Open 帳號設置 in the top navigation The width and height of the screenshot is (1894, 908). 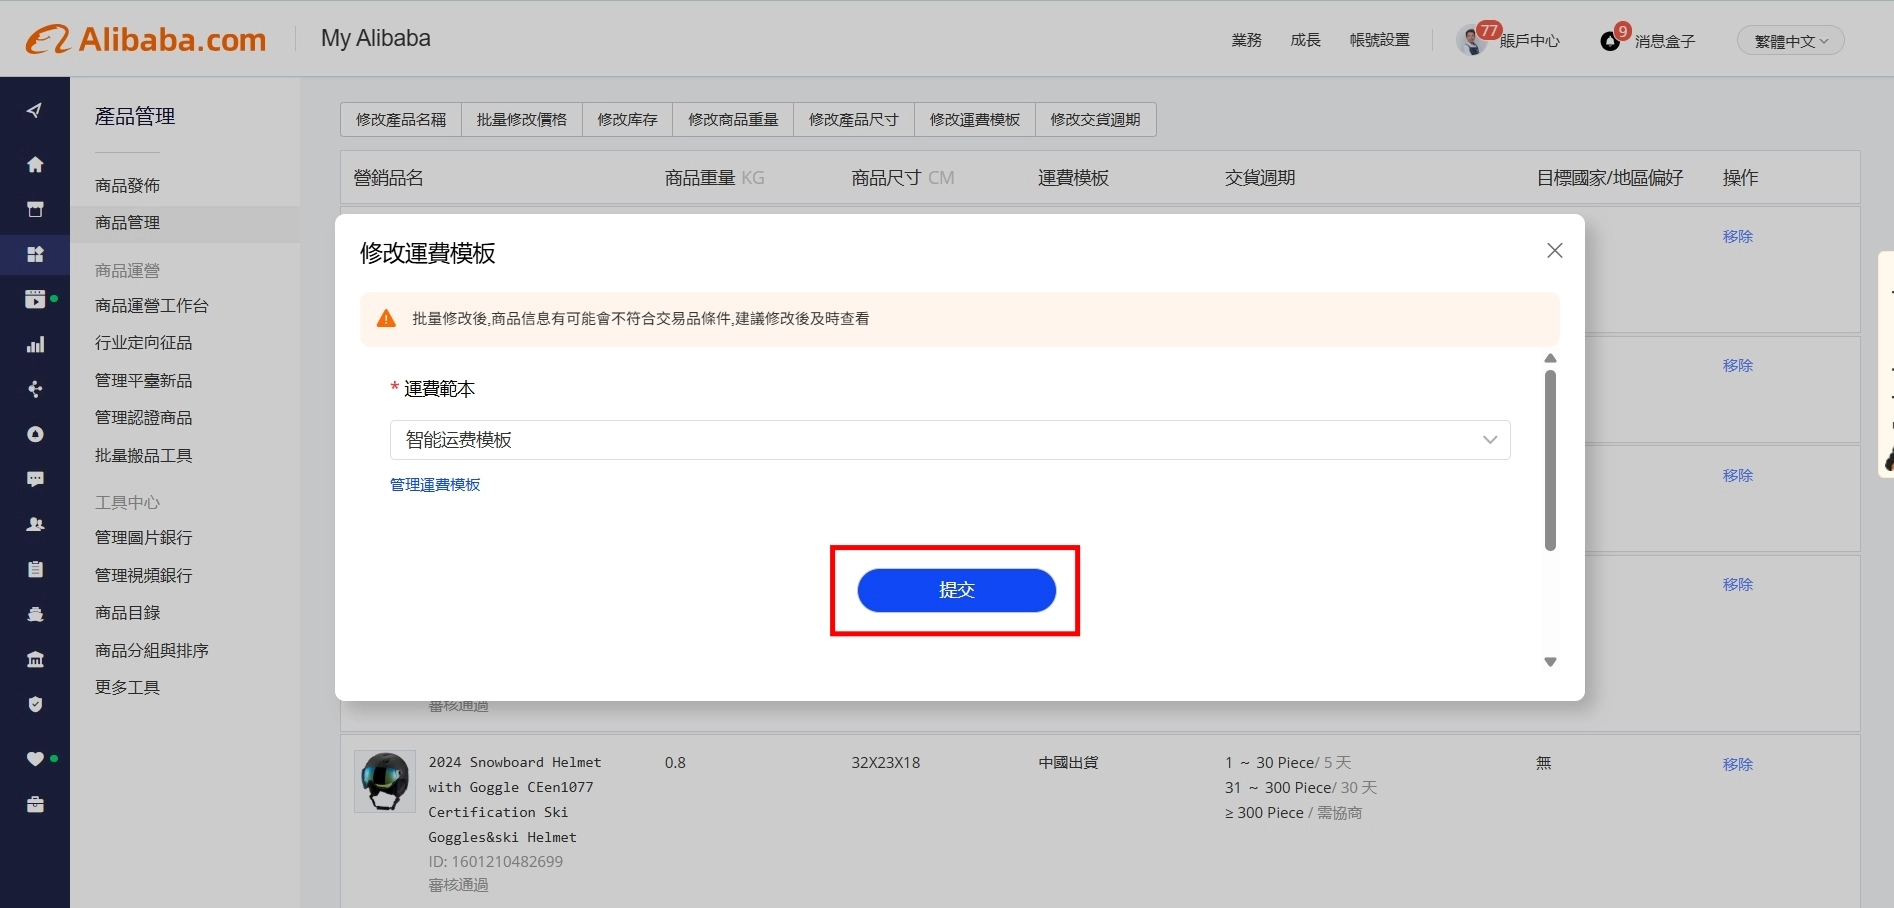tap(1379, 40)
